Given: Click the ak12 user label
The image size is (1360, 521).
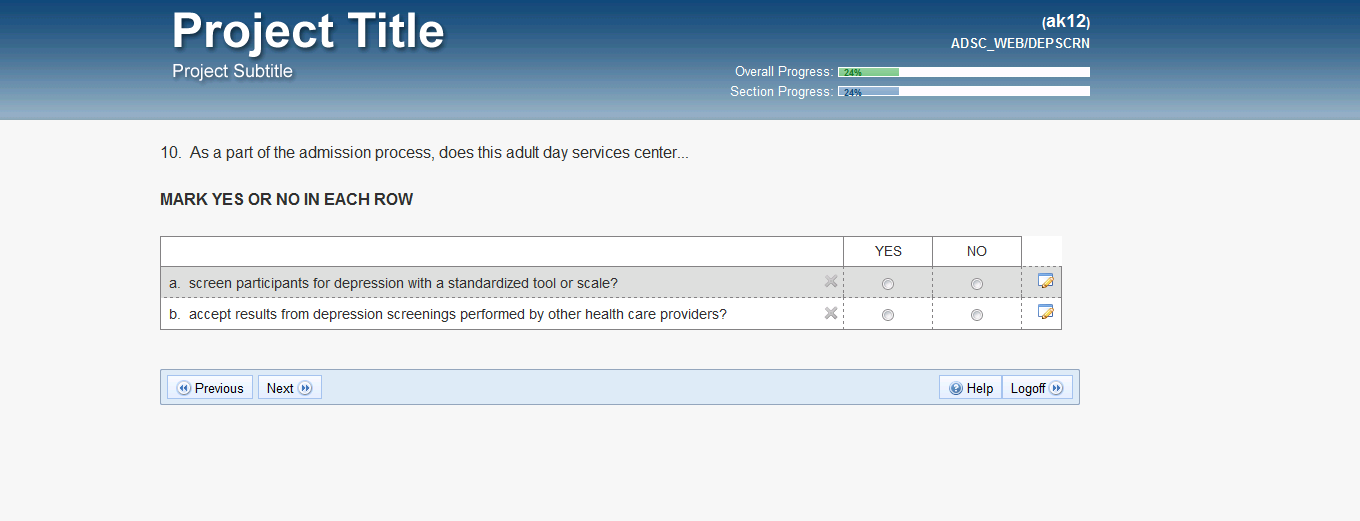Looking at the screenshot, I should pyautogui.click(x=1066, y=21).
